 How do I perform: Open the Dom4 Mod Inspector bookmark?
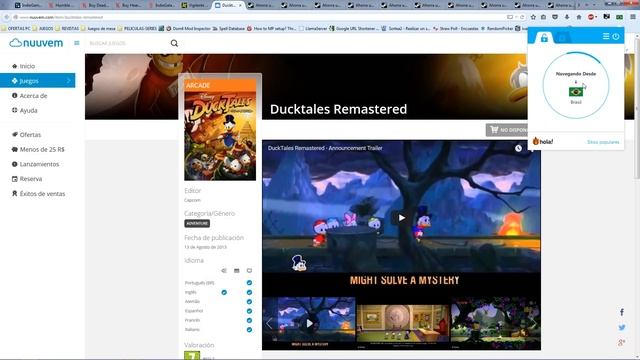click(189, 29)
